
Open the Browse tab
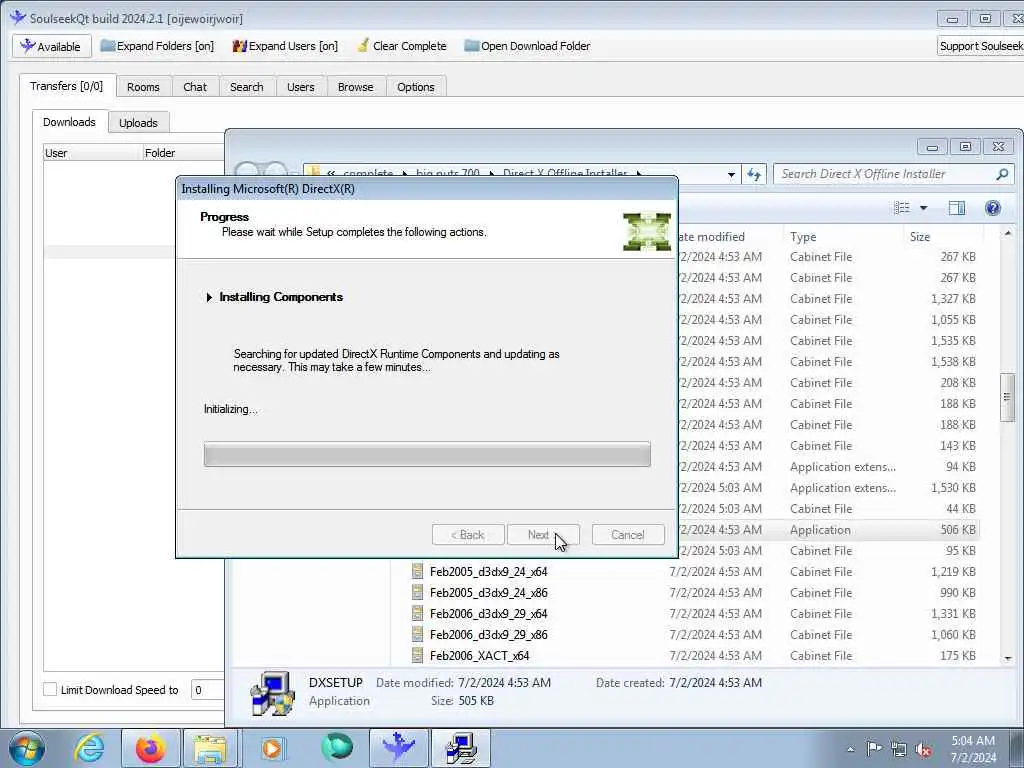(355, 87)
